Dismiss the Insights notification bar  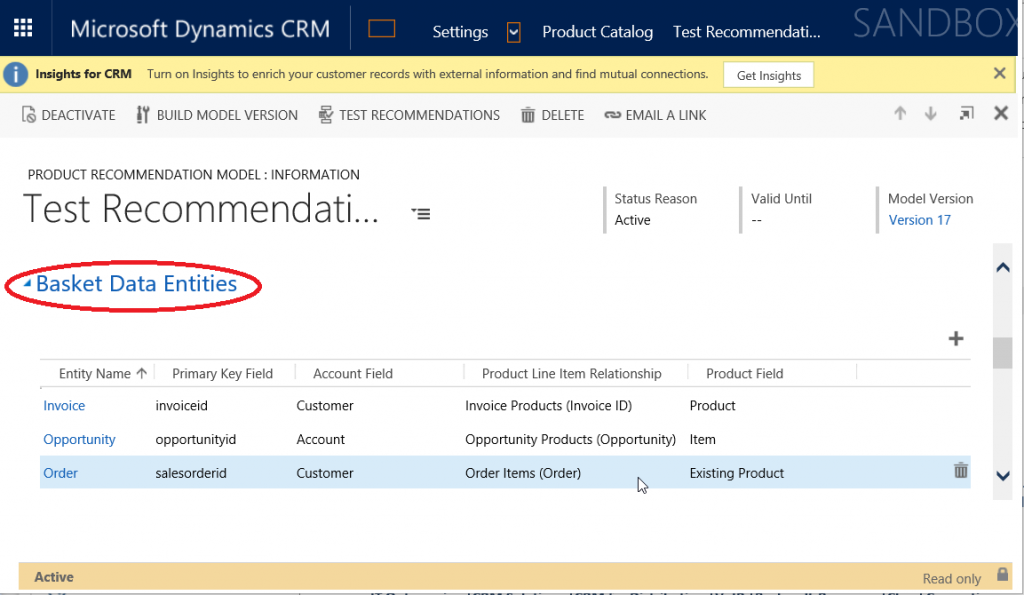pos(999,73)
